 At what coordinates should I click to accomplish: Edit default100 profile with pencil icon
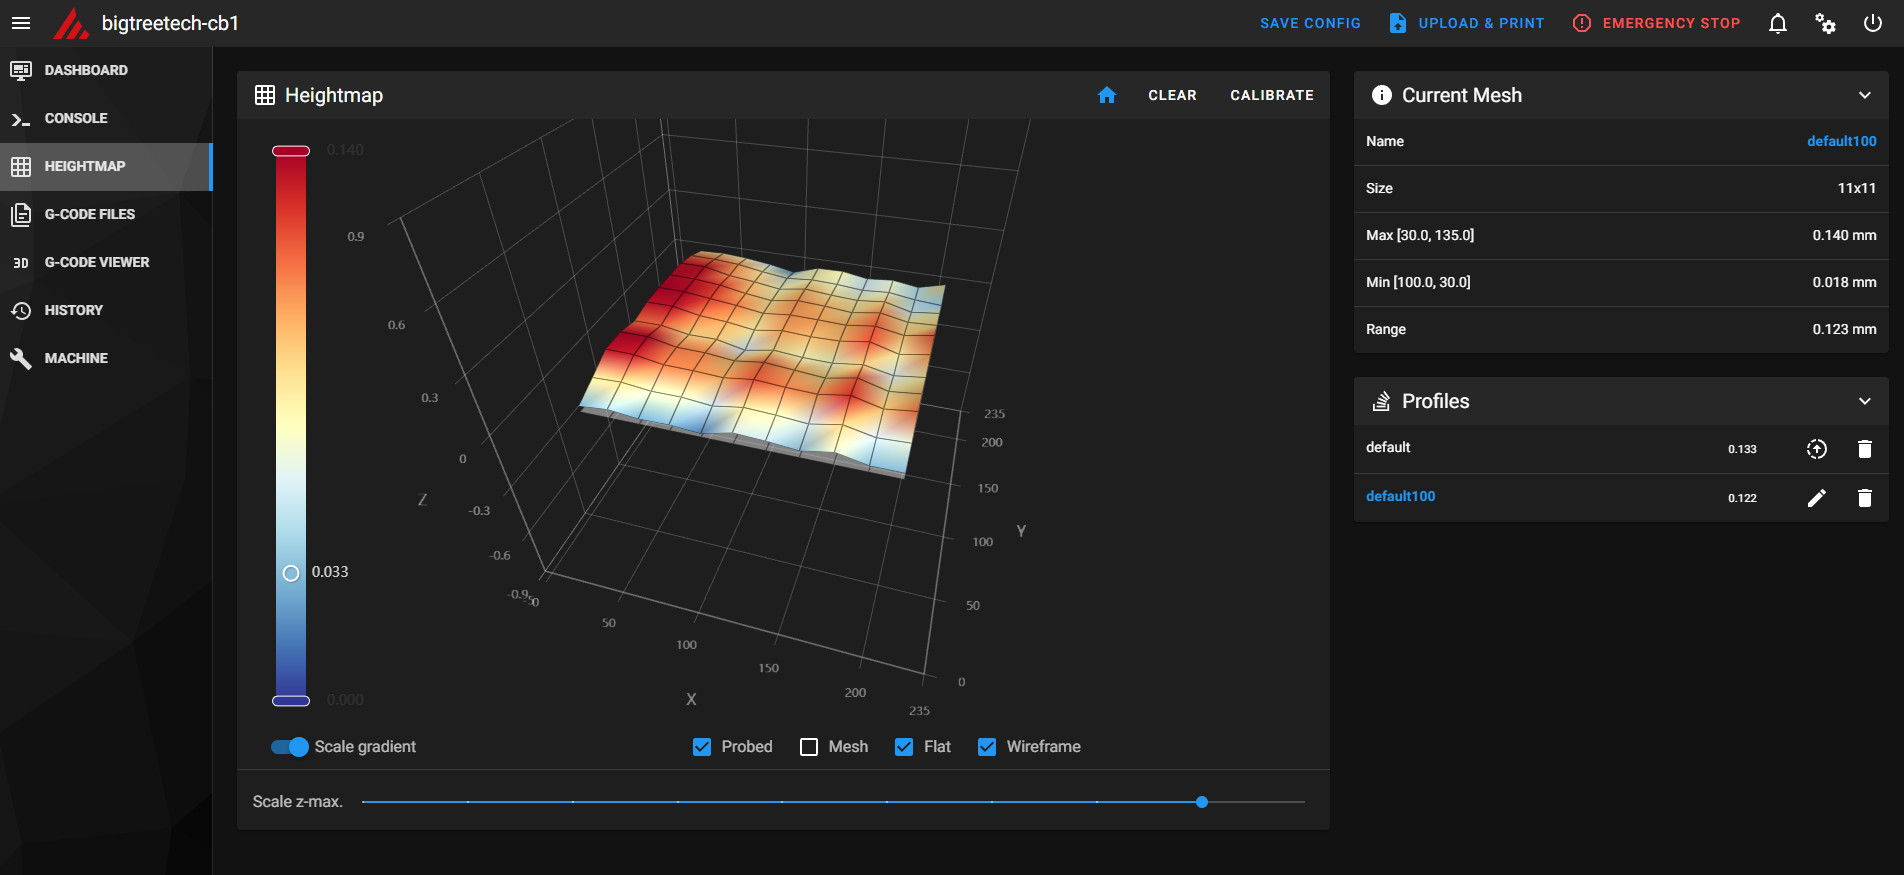(x=1817, y=498)
